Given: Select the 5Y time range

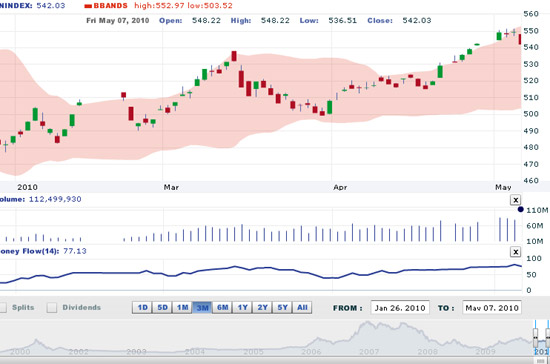Looking at the screenshot, I should 282,308.
